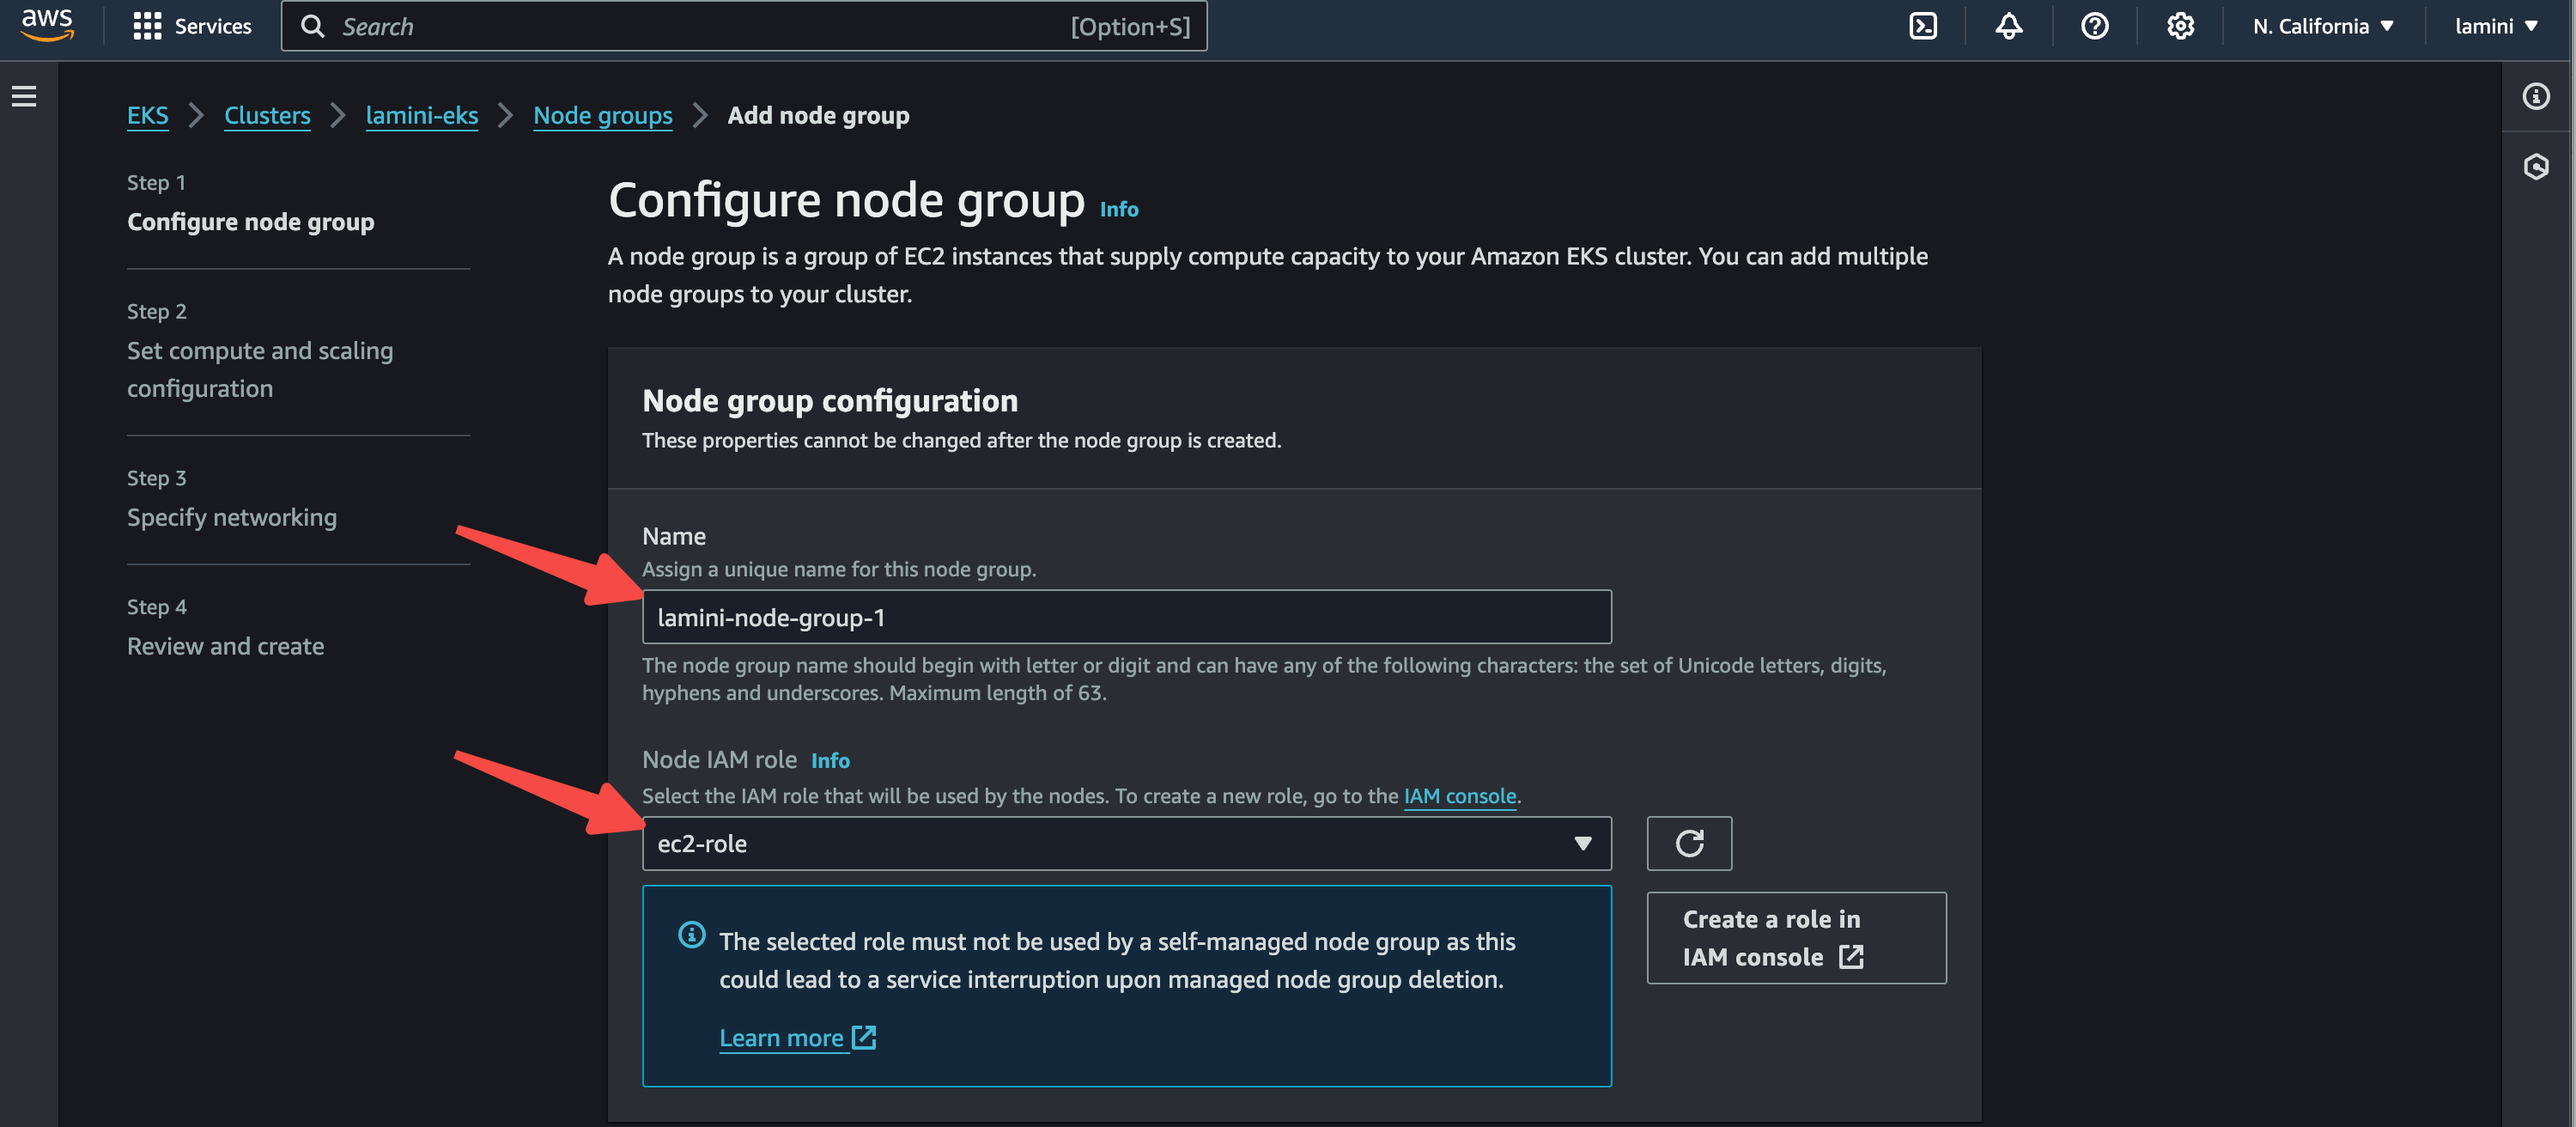
Task: Click the info circle icon in the alert box
Action: coord(691,934)
